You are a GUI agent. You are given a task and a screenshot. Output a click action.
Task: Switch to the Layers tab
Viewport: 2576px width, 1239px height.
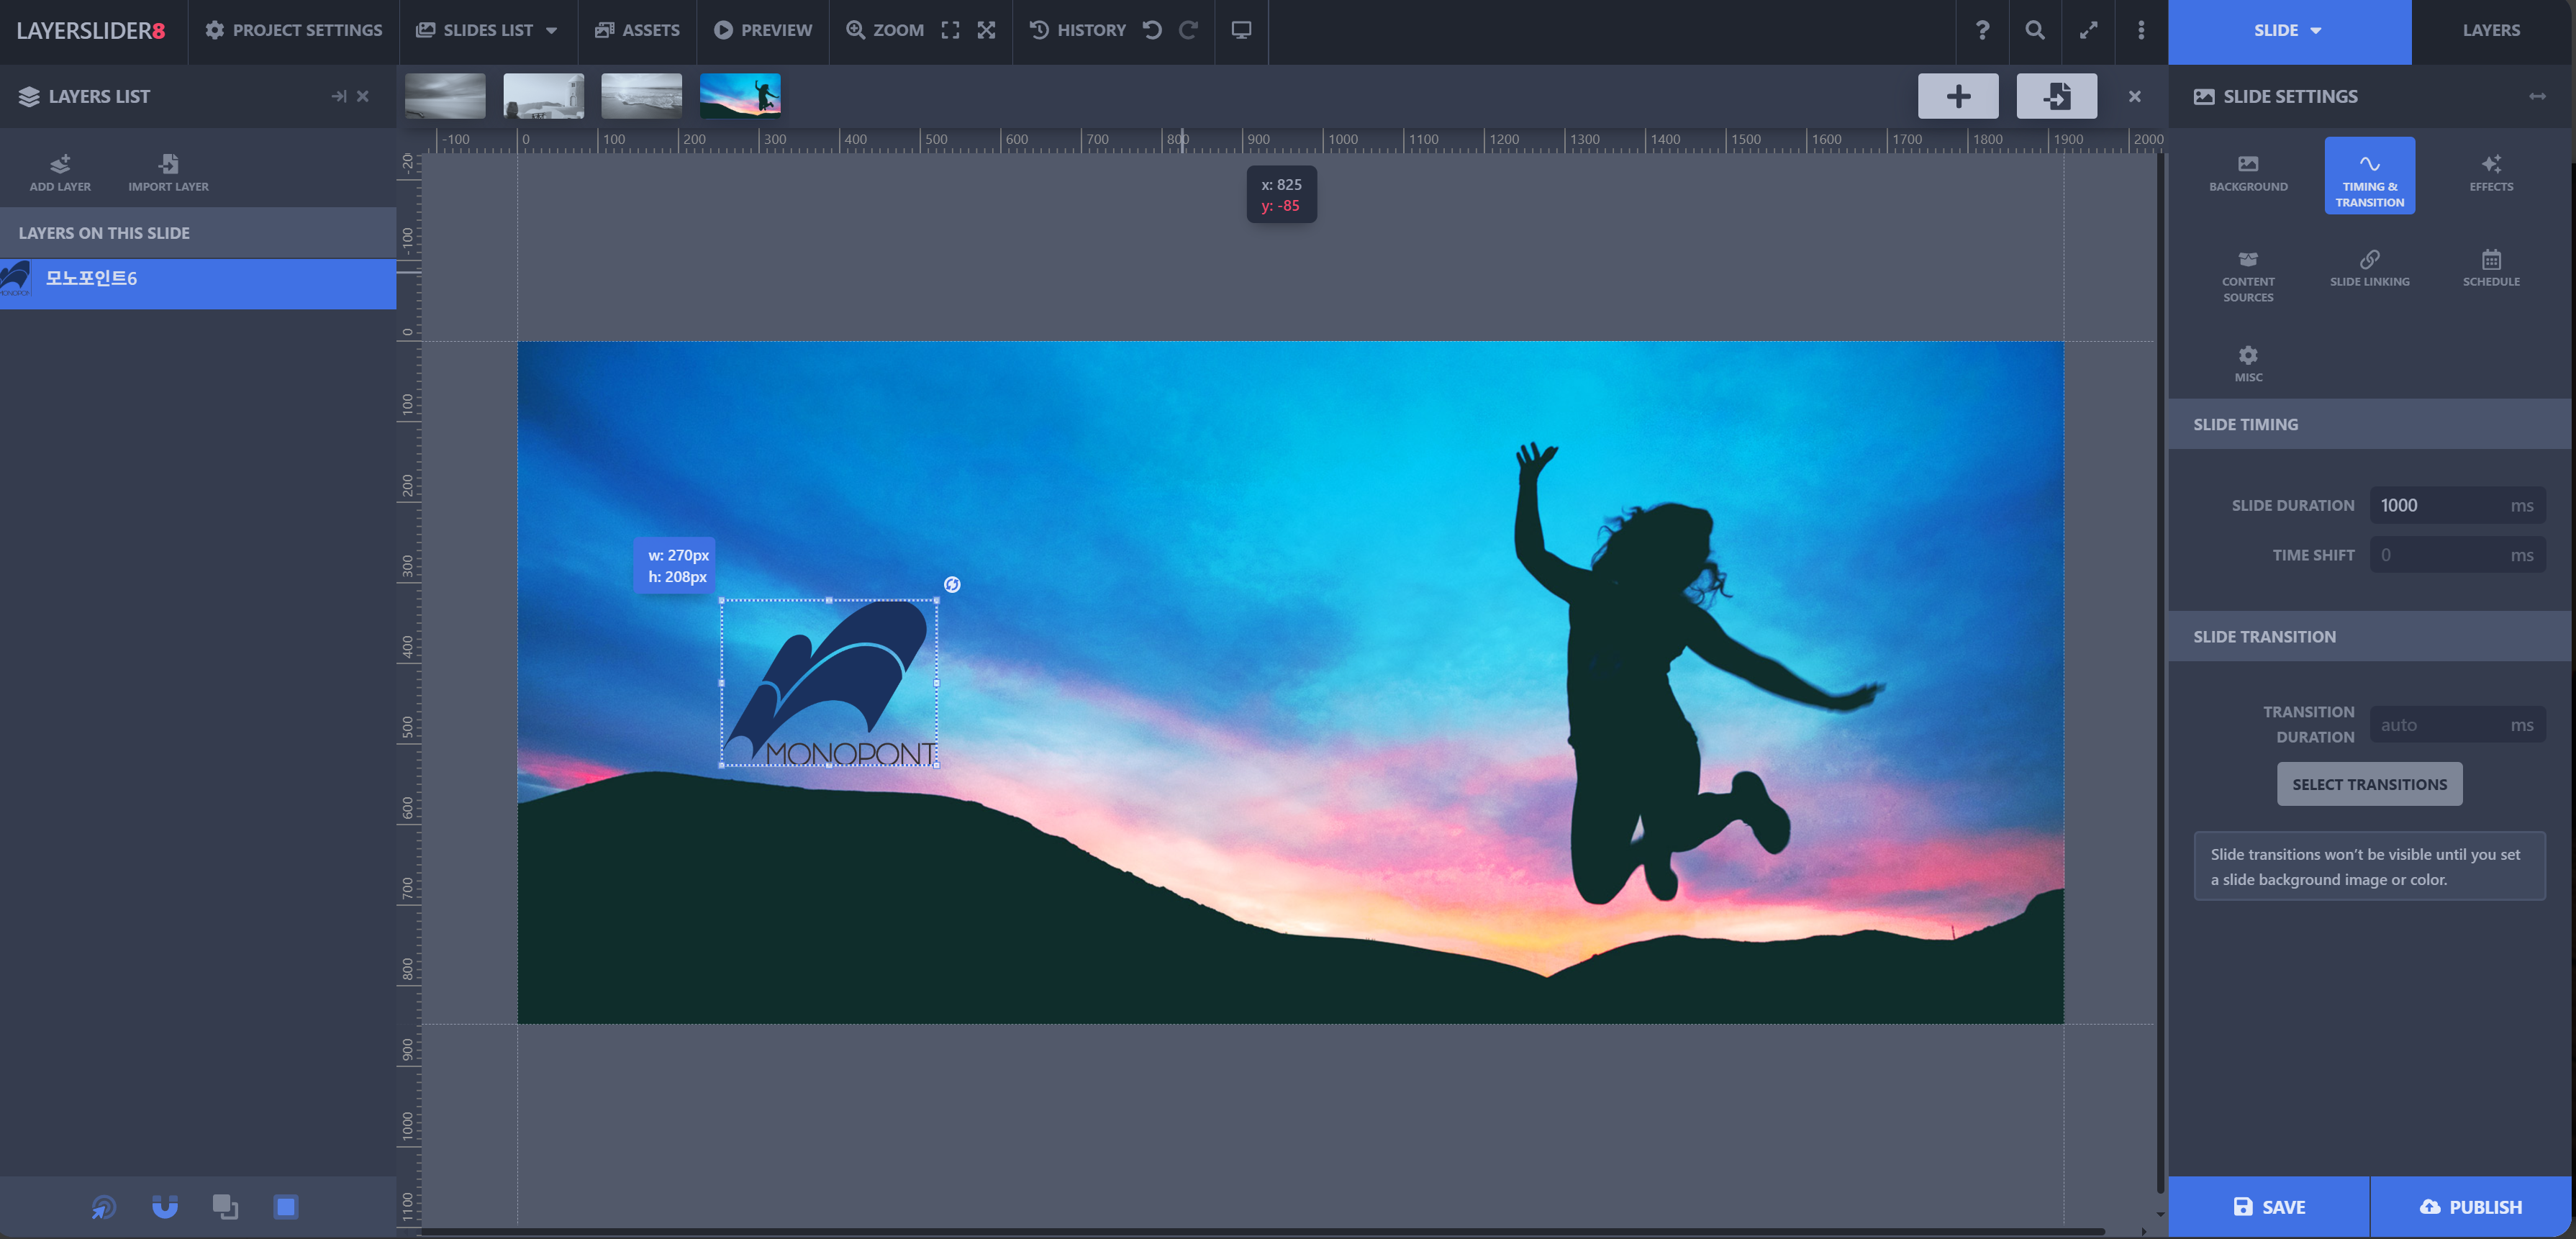(x=2490, y=30)
